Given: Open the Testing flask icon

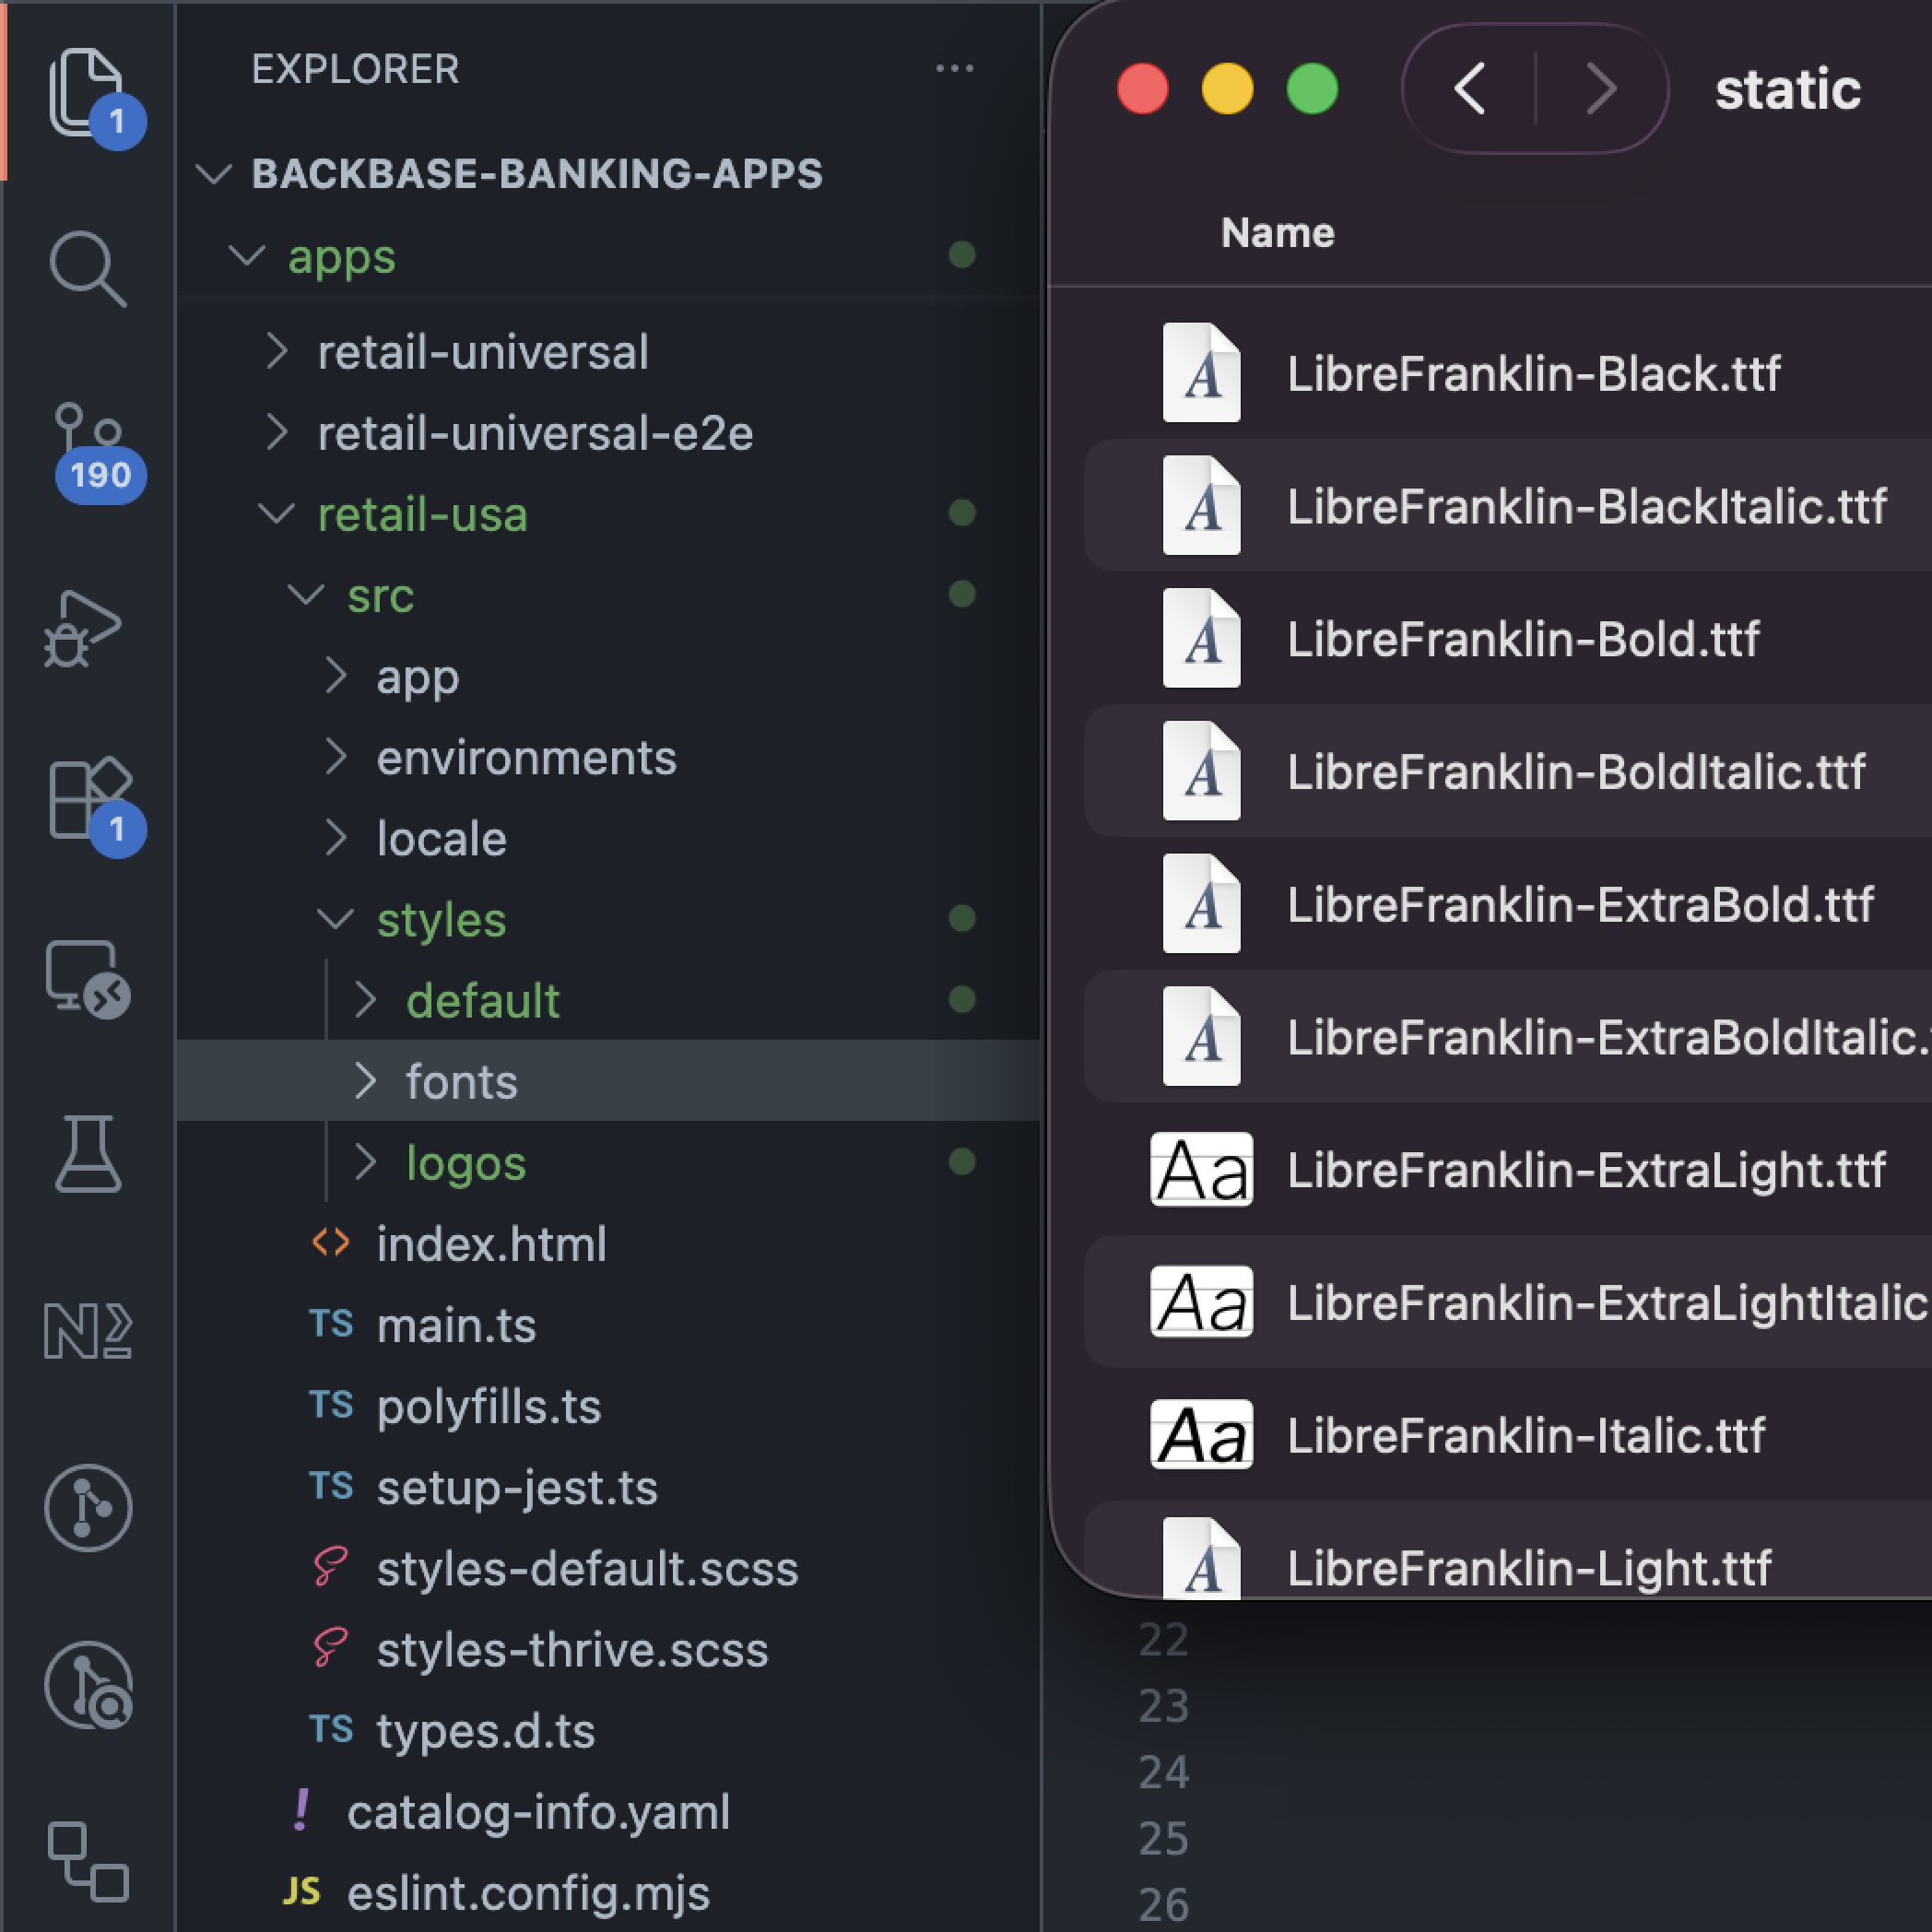Looking at the screenshot, I should pyautogui.click(x=88, y=1154).
